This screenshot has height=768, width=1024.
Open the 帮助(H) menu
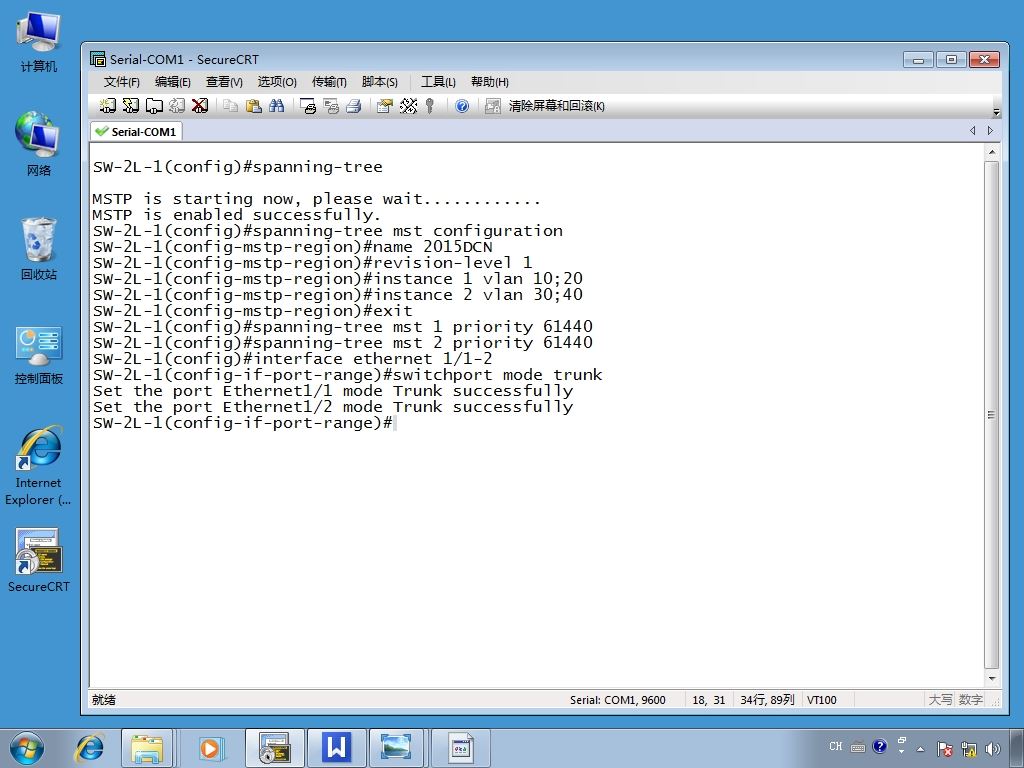click(x=490, y=82)
